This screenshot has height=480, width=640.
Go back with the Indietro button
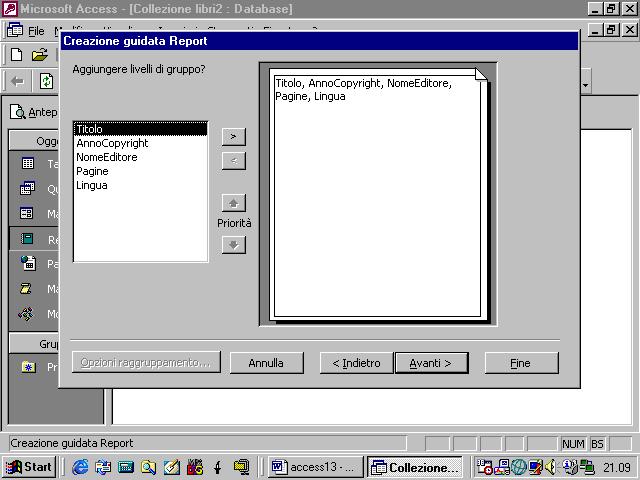[357, 363]
